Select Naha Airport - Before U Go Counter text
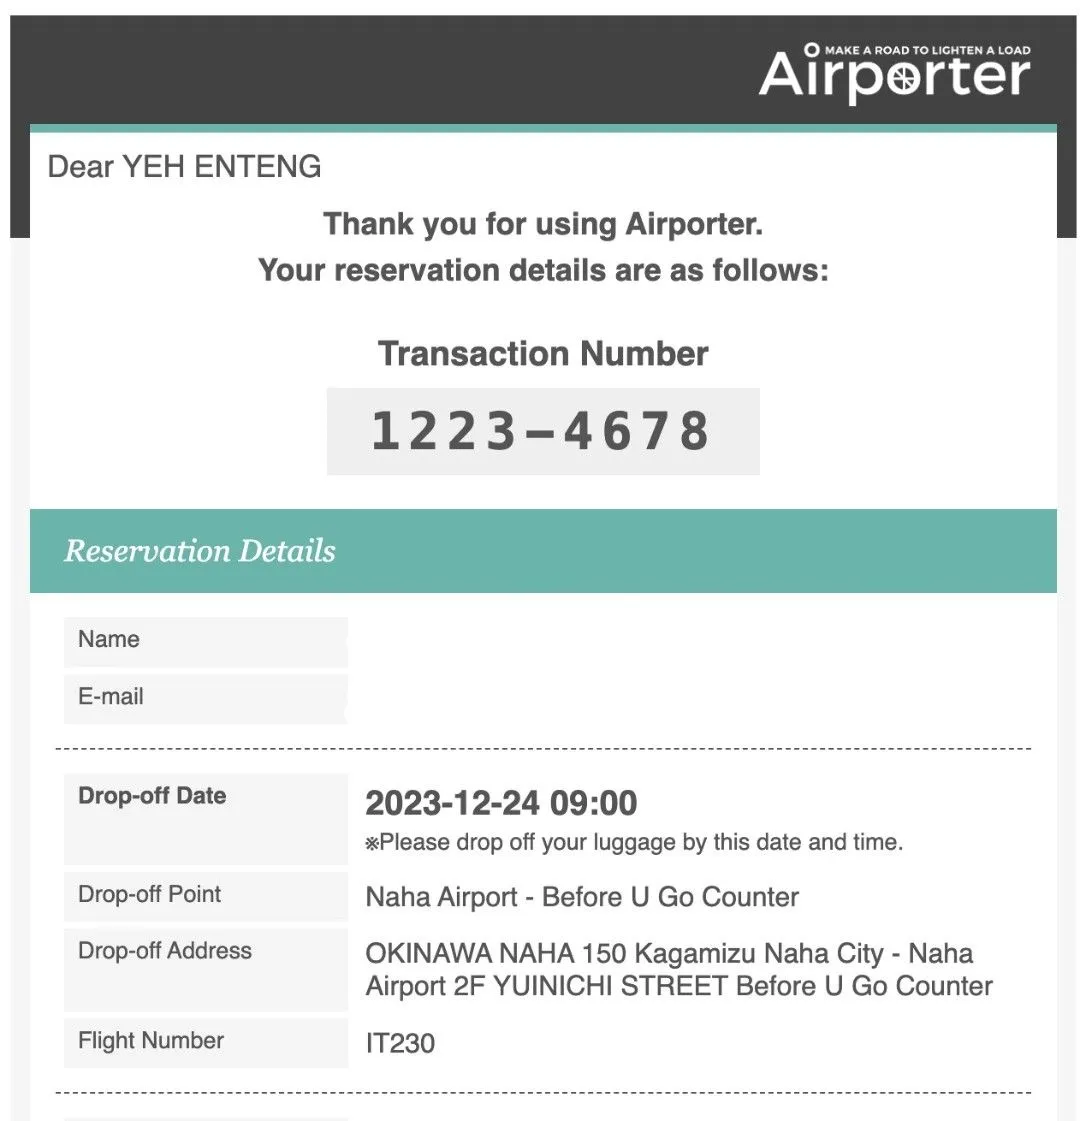This screenshot has width=1080, height=1121. (x=582, y=897)
